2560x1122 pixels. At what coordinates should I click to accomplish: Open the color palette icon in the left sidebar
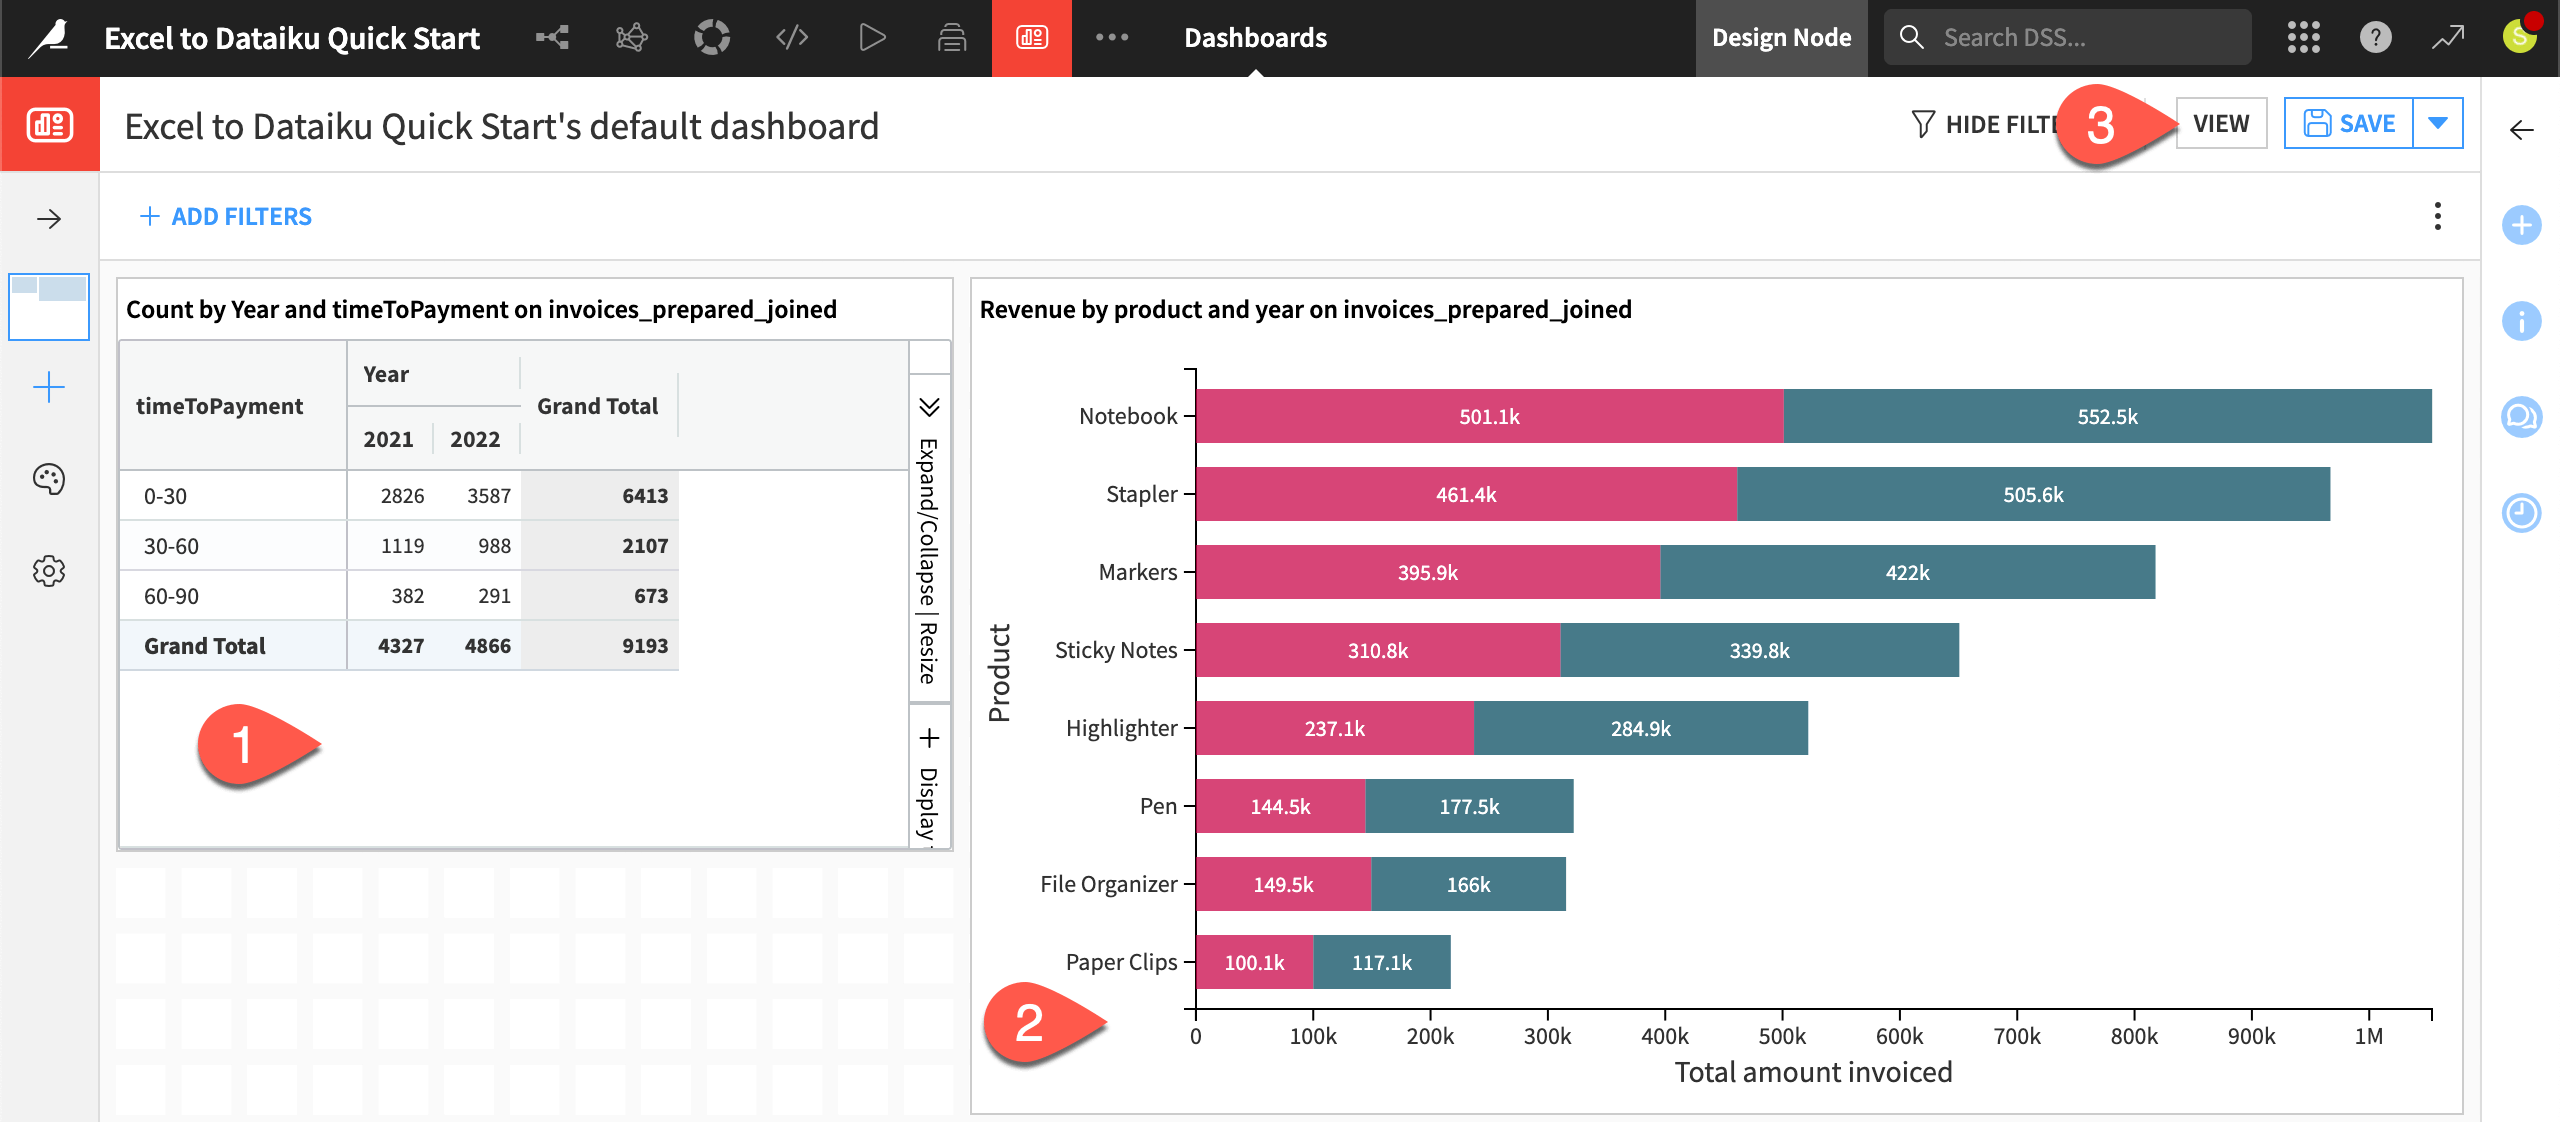tap(48, 480)
